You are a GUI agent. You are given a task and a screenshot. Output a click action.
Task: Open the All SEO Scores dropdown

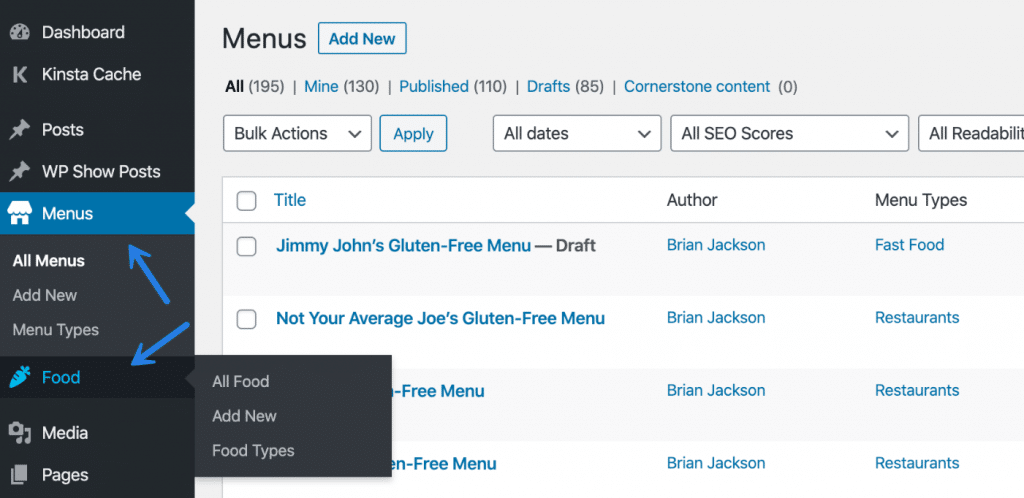(x=790, y=133)
